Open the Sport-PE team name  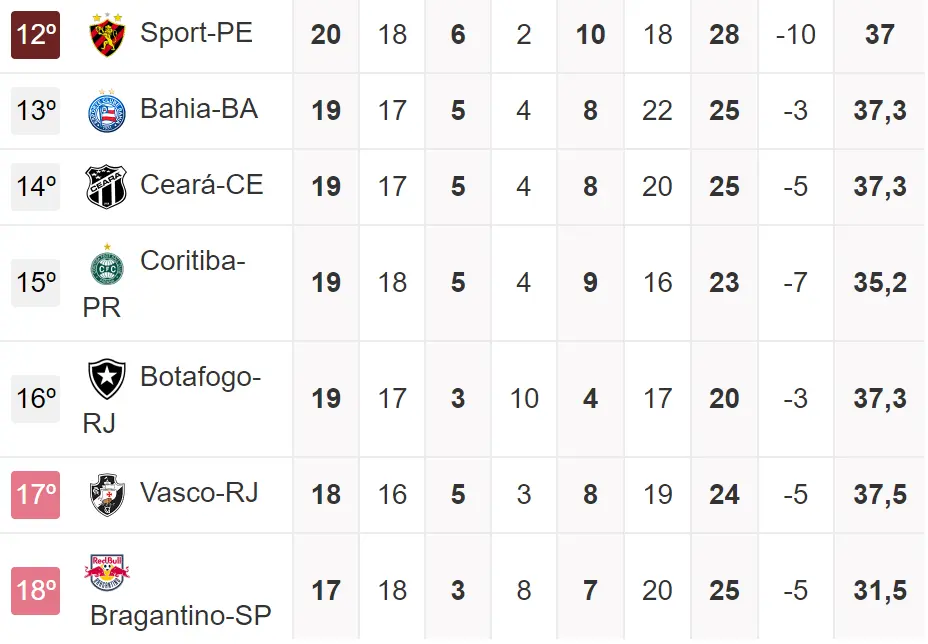point(196,33)
